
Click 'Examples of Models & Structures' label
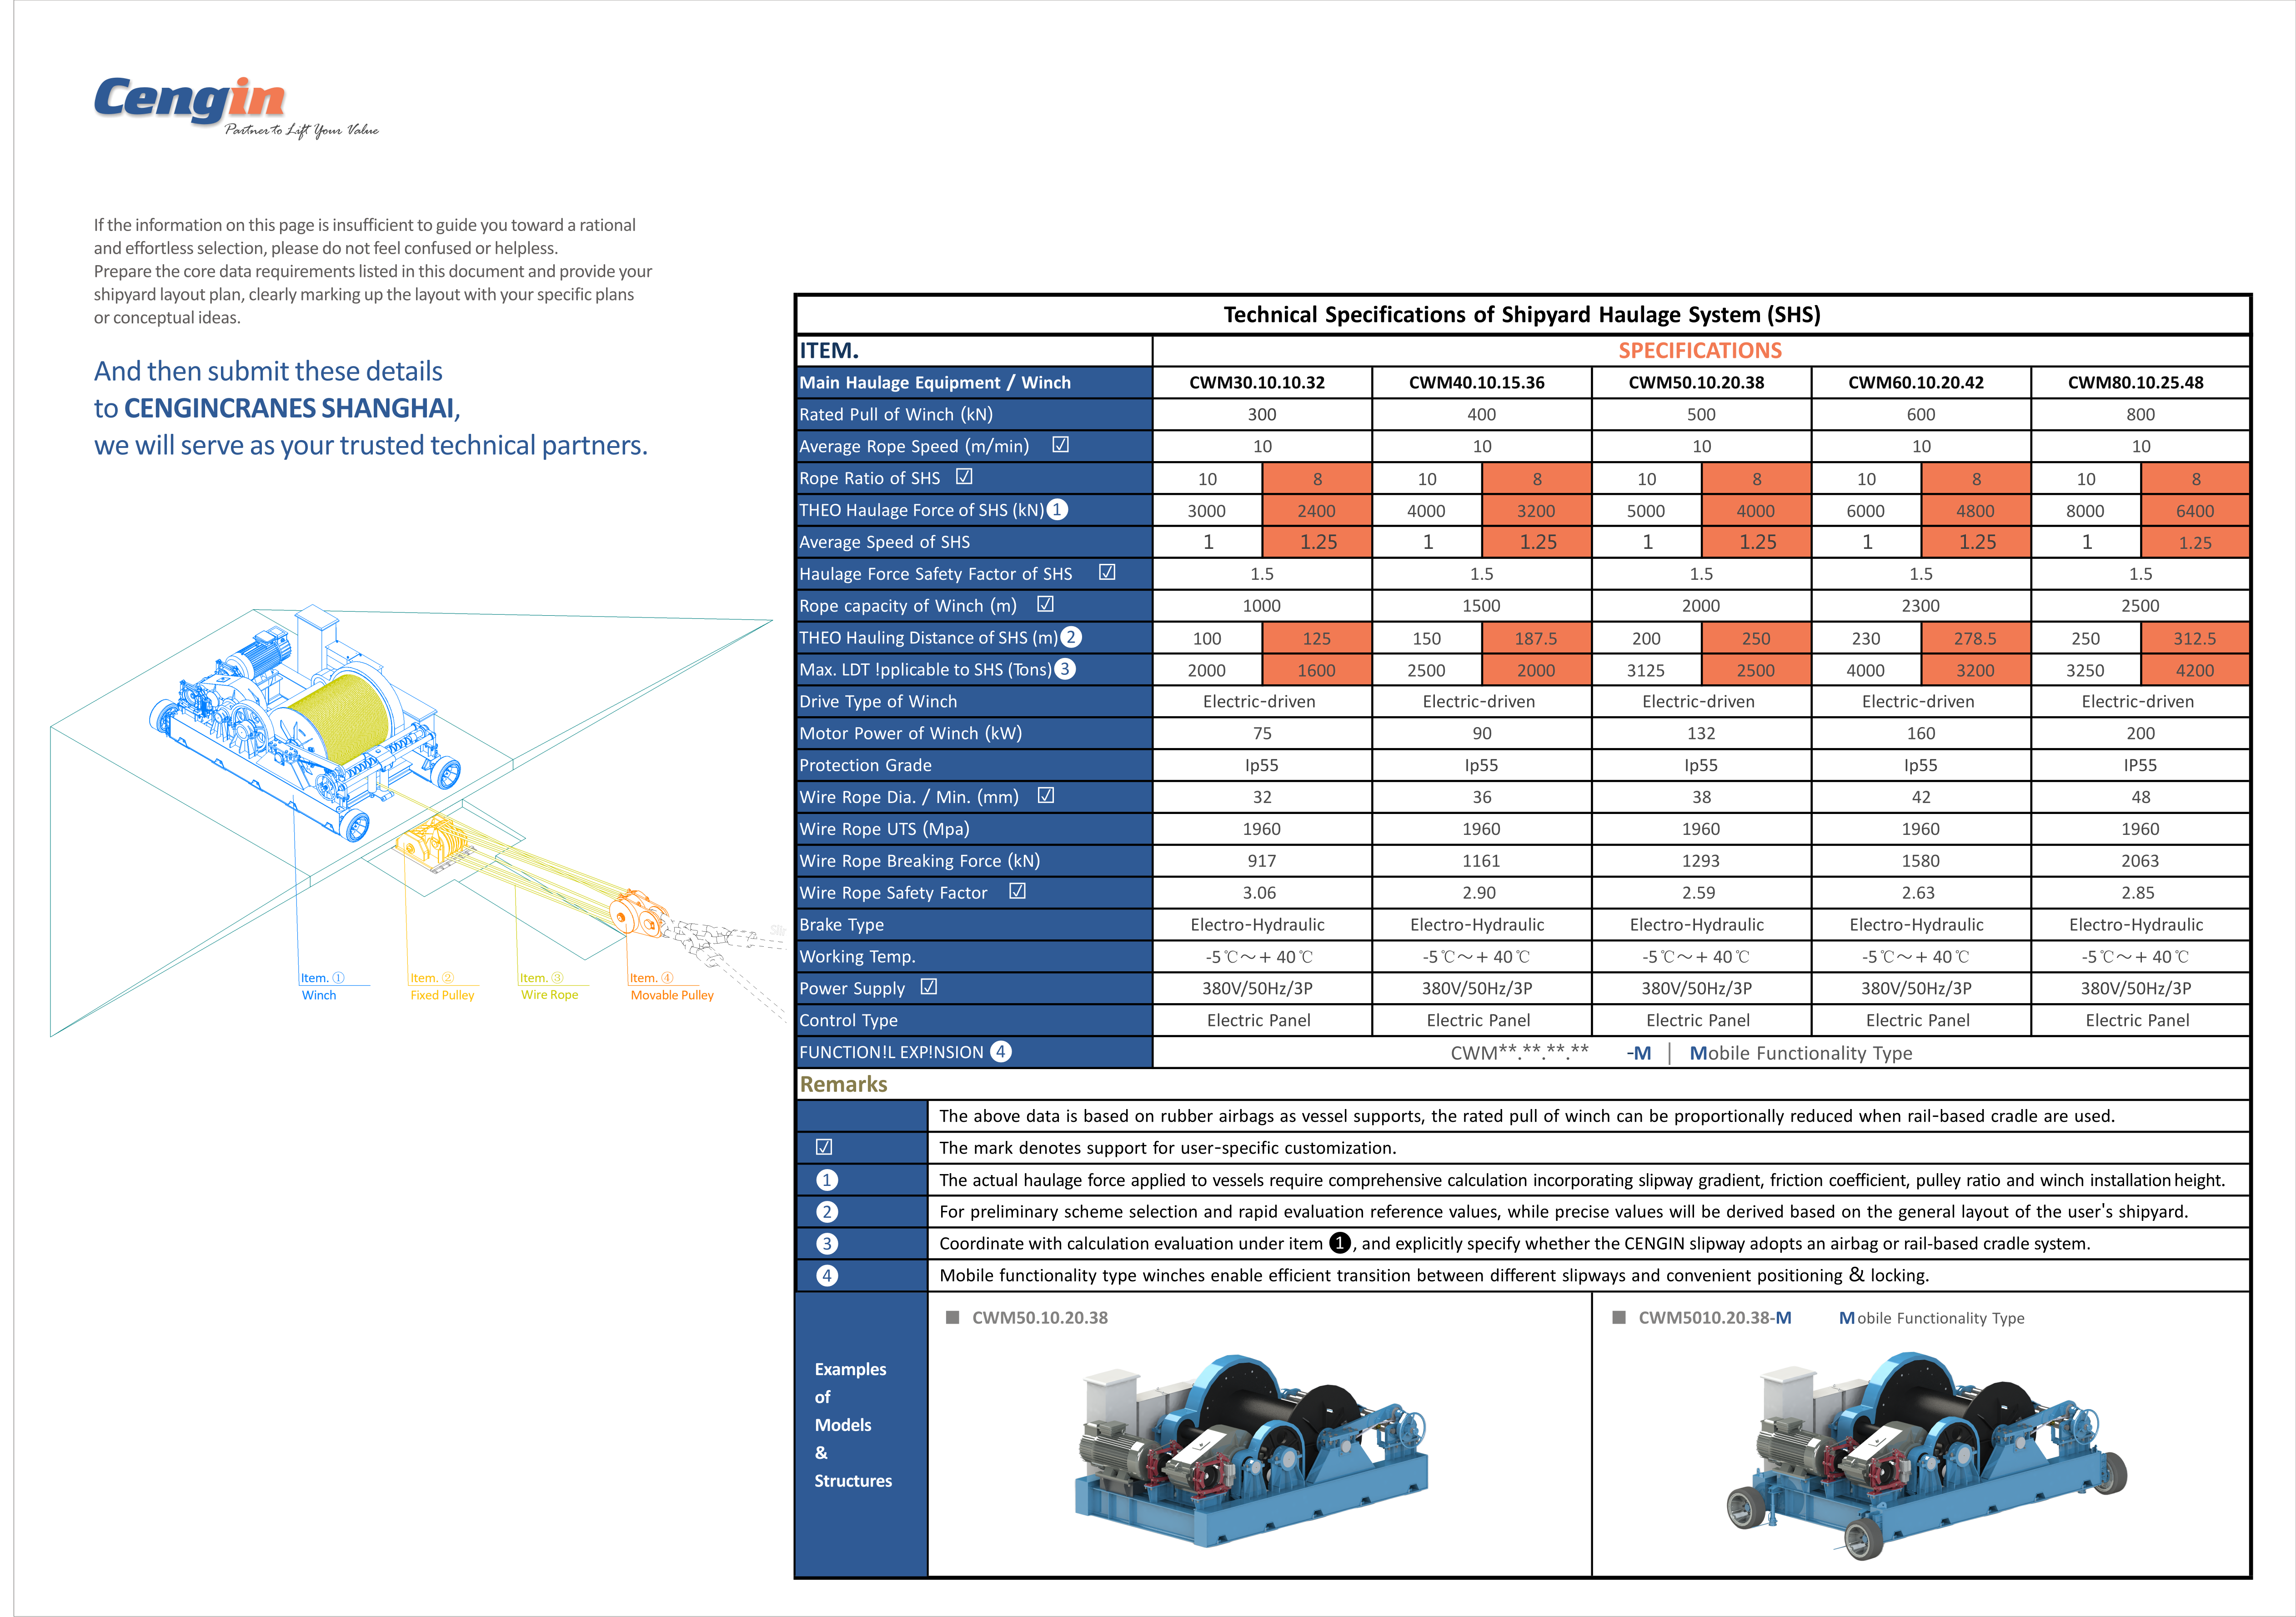pyautogui.click(x=852, y=1425)
